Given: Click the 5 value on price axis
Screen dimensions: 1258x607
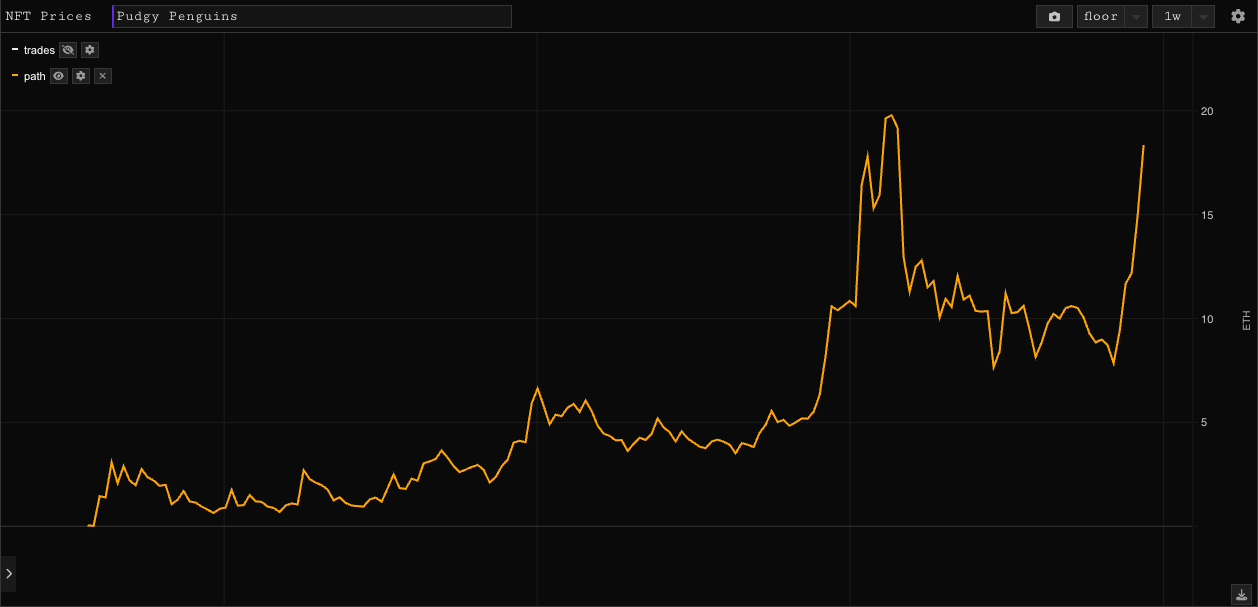Looking at the screenshot, I should pos(1205,422).
